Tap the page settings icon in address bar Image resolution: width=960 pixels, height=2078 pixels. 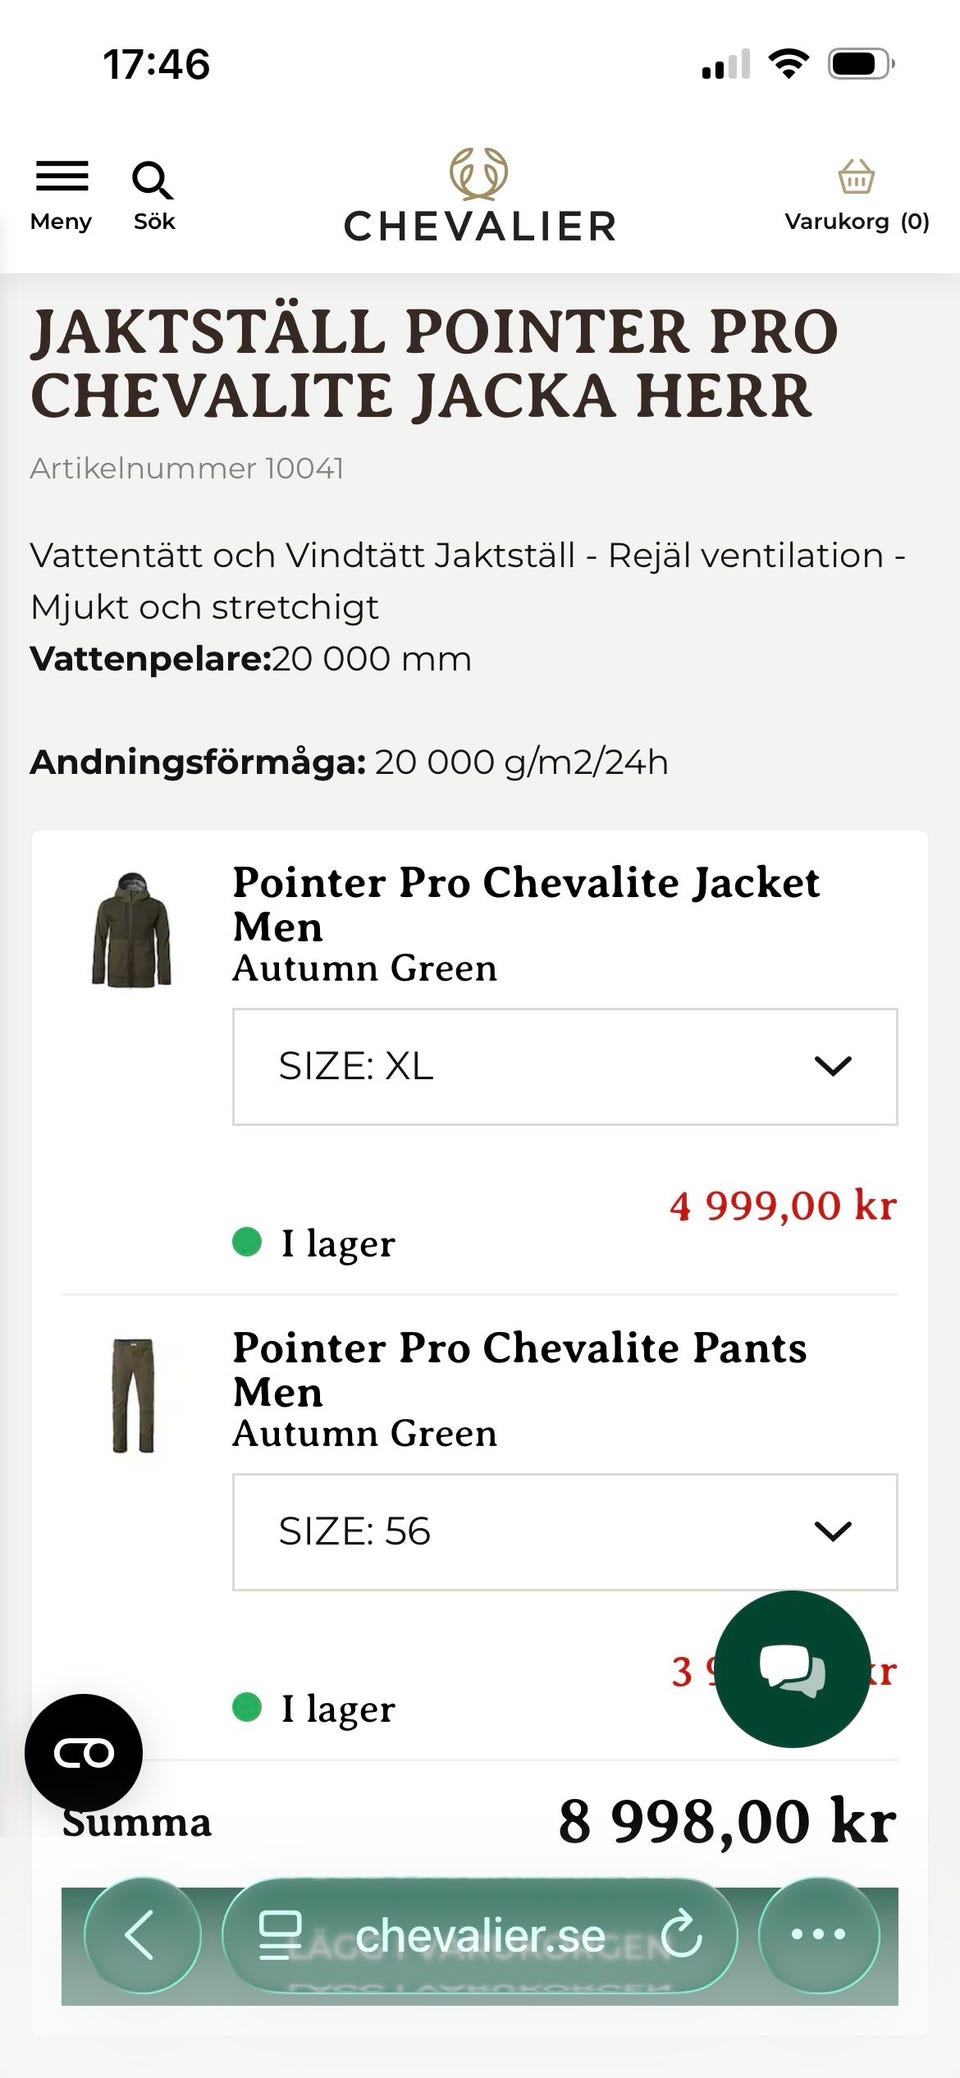[x=280, y=1935]
